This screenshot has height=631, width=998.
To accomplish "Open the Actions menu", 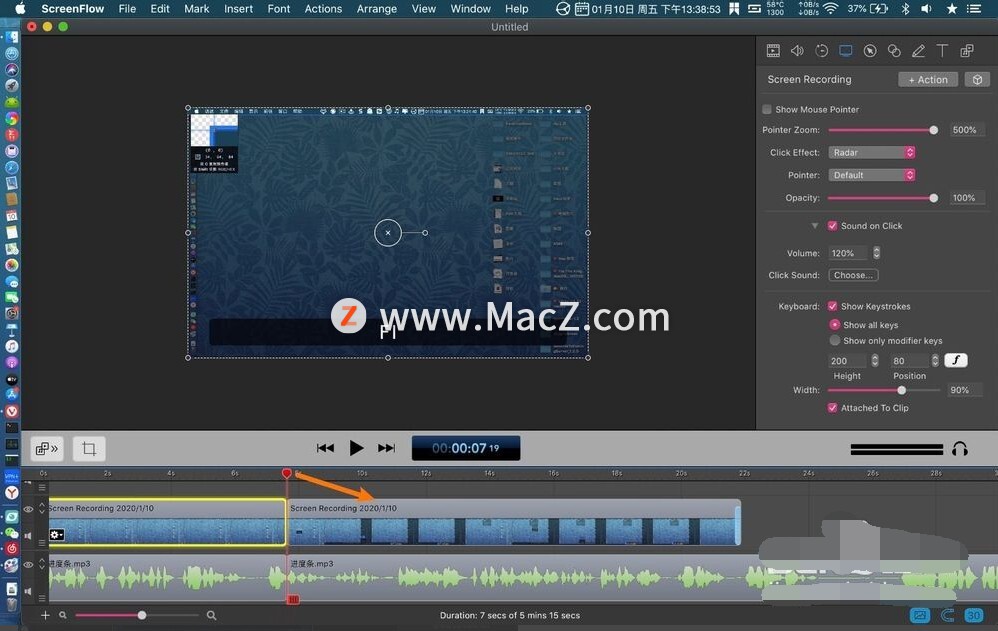I will tap(323, 9).
